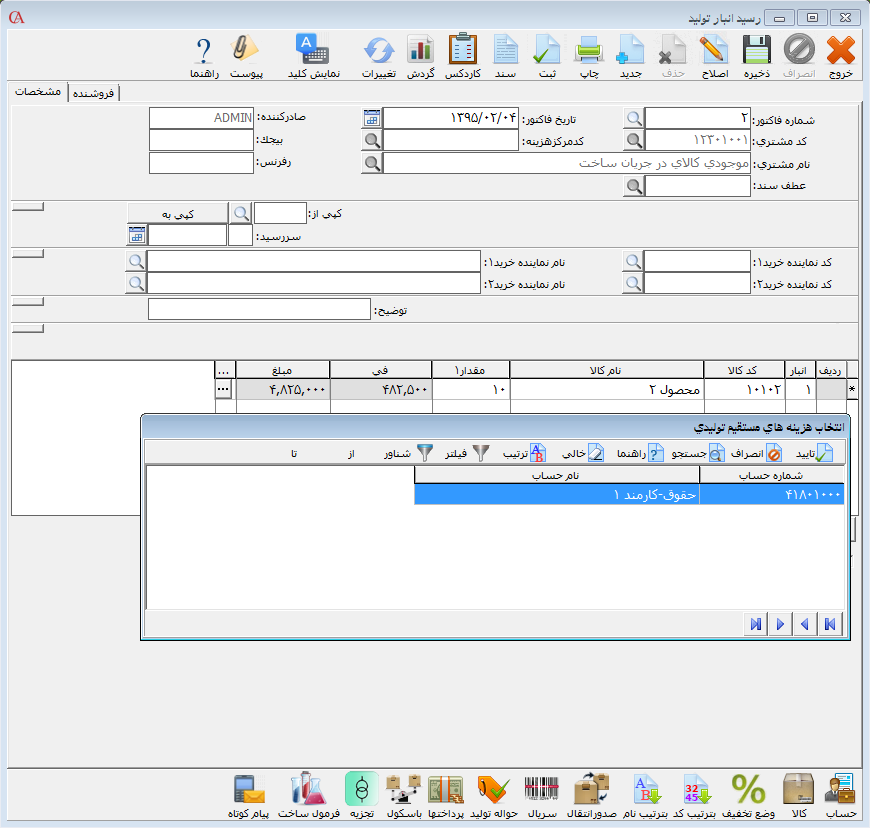Go to last record in dialog navigator
This screenshot has width=870, height=828.
click(754, 624)
